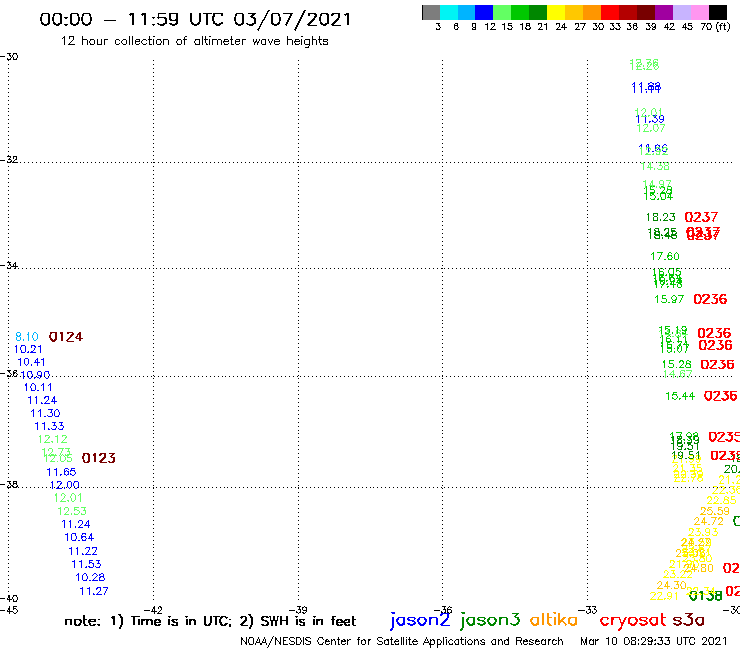Click the pink 70 ft legend swatch

tap(699, 12)
